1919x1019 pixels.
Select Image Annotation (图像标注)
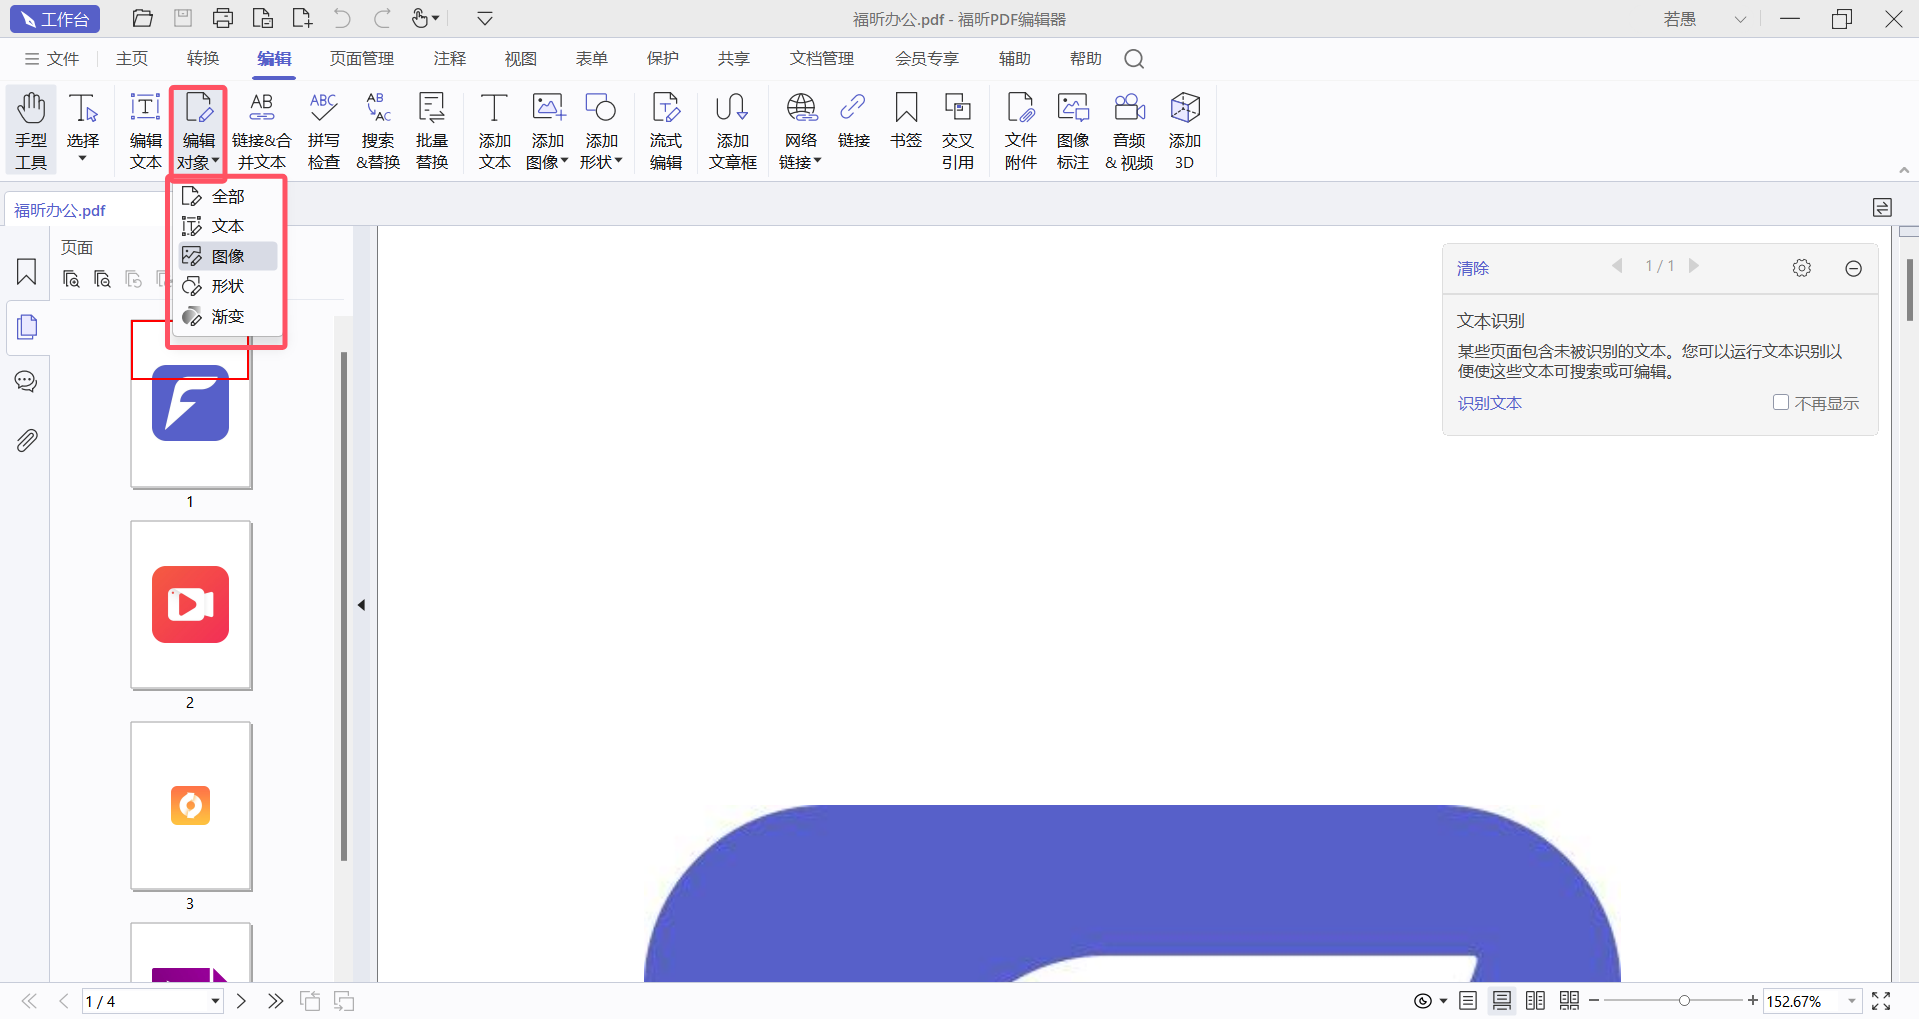tap(1073, 131)
